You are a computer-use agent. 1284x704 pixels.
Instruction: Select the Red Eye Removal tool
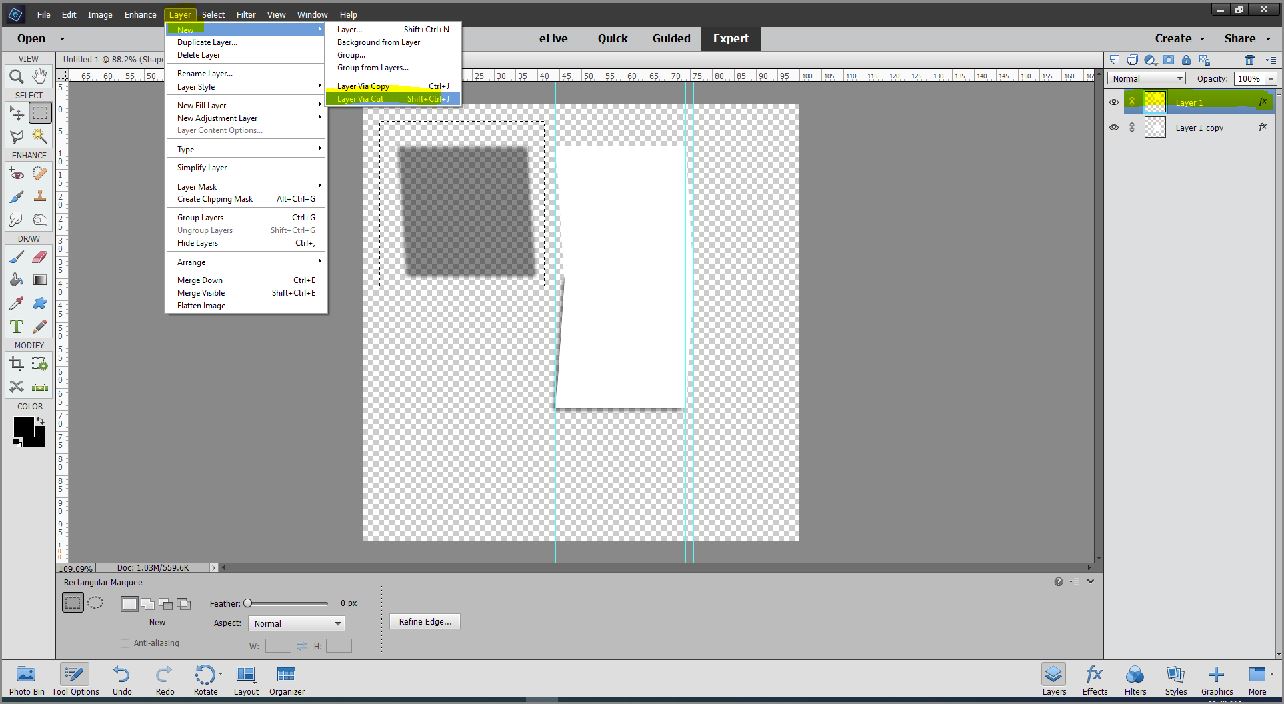16,173
